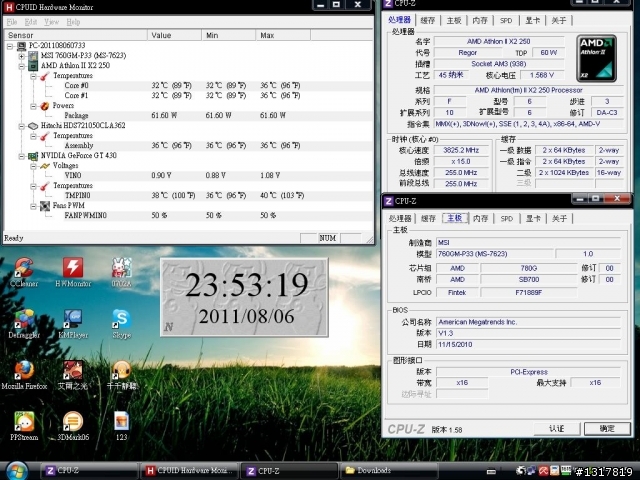The image size is (640, 480).
Task: Click the Downloads taskbar button
Action: 388,471
